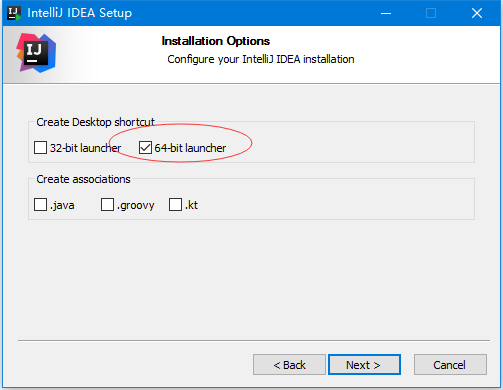The image size is (503, 390).
Task: Click the small IntelliJ icon in title bar
Action: pos(14,13)
